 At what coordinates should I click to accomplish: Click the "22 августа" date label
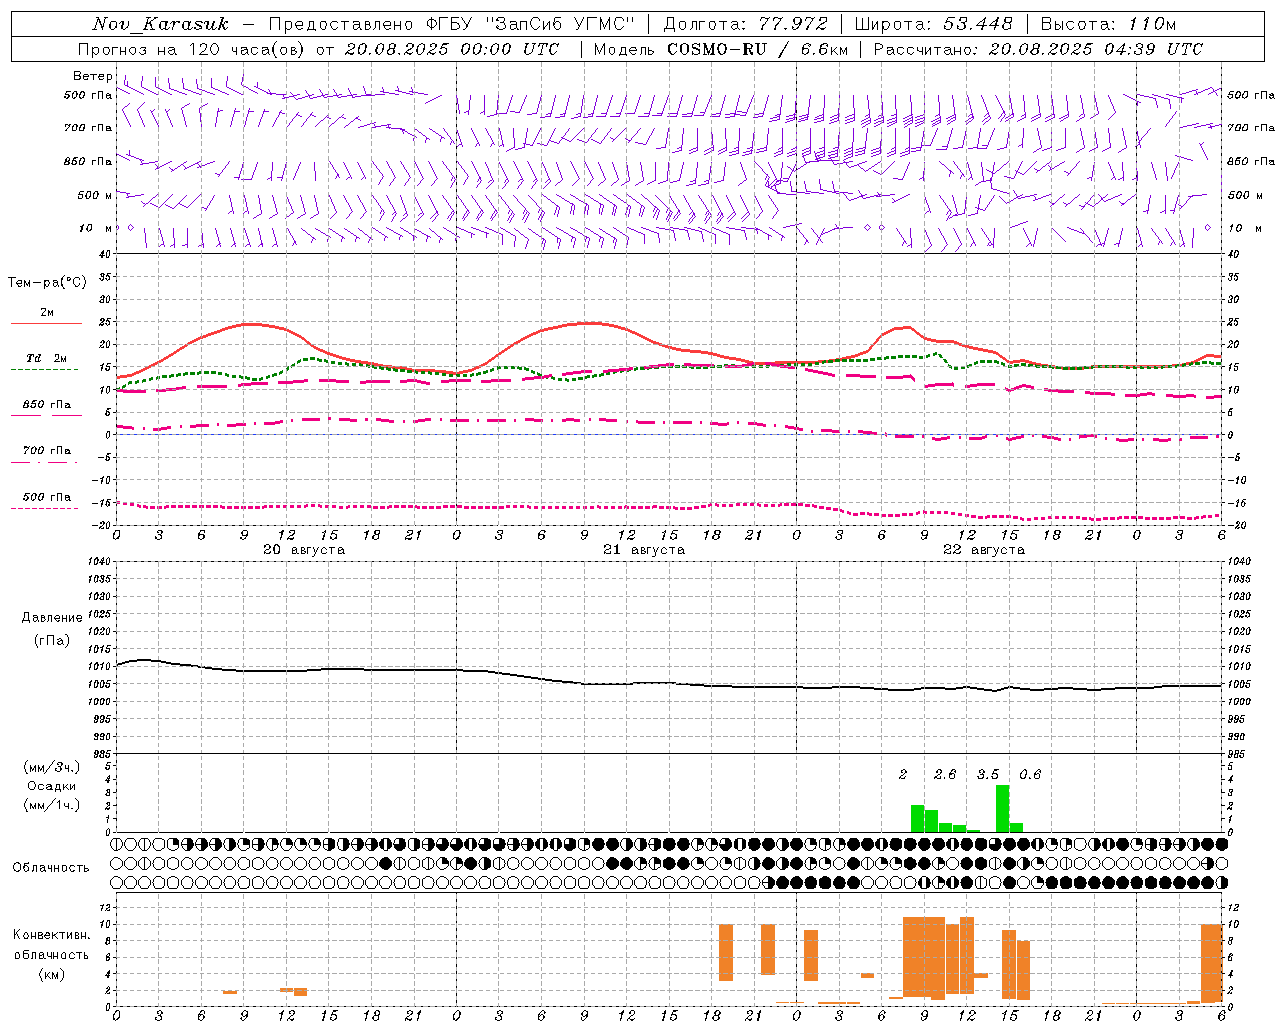pos(984,550)
